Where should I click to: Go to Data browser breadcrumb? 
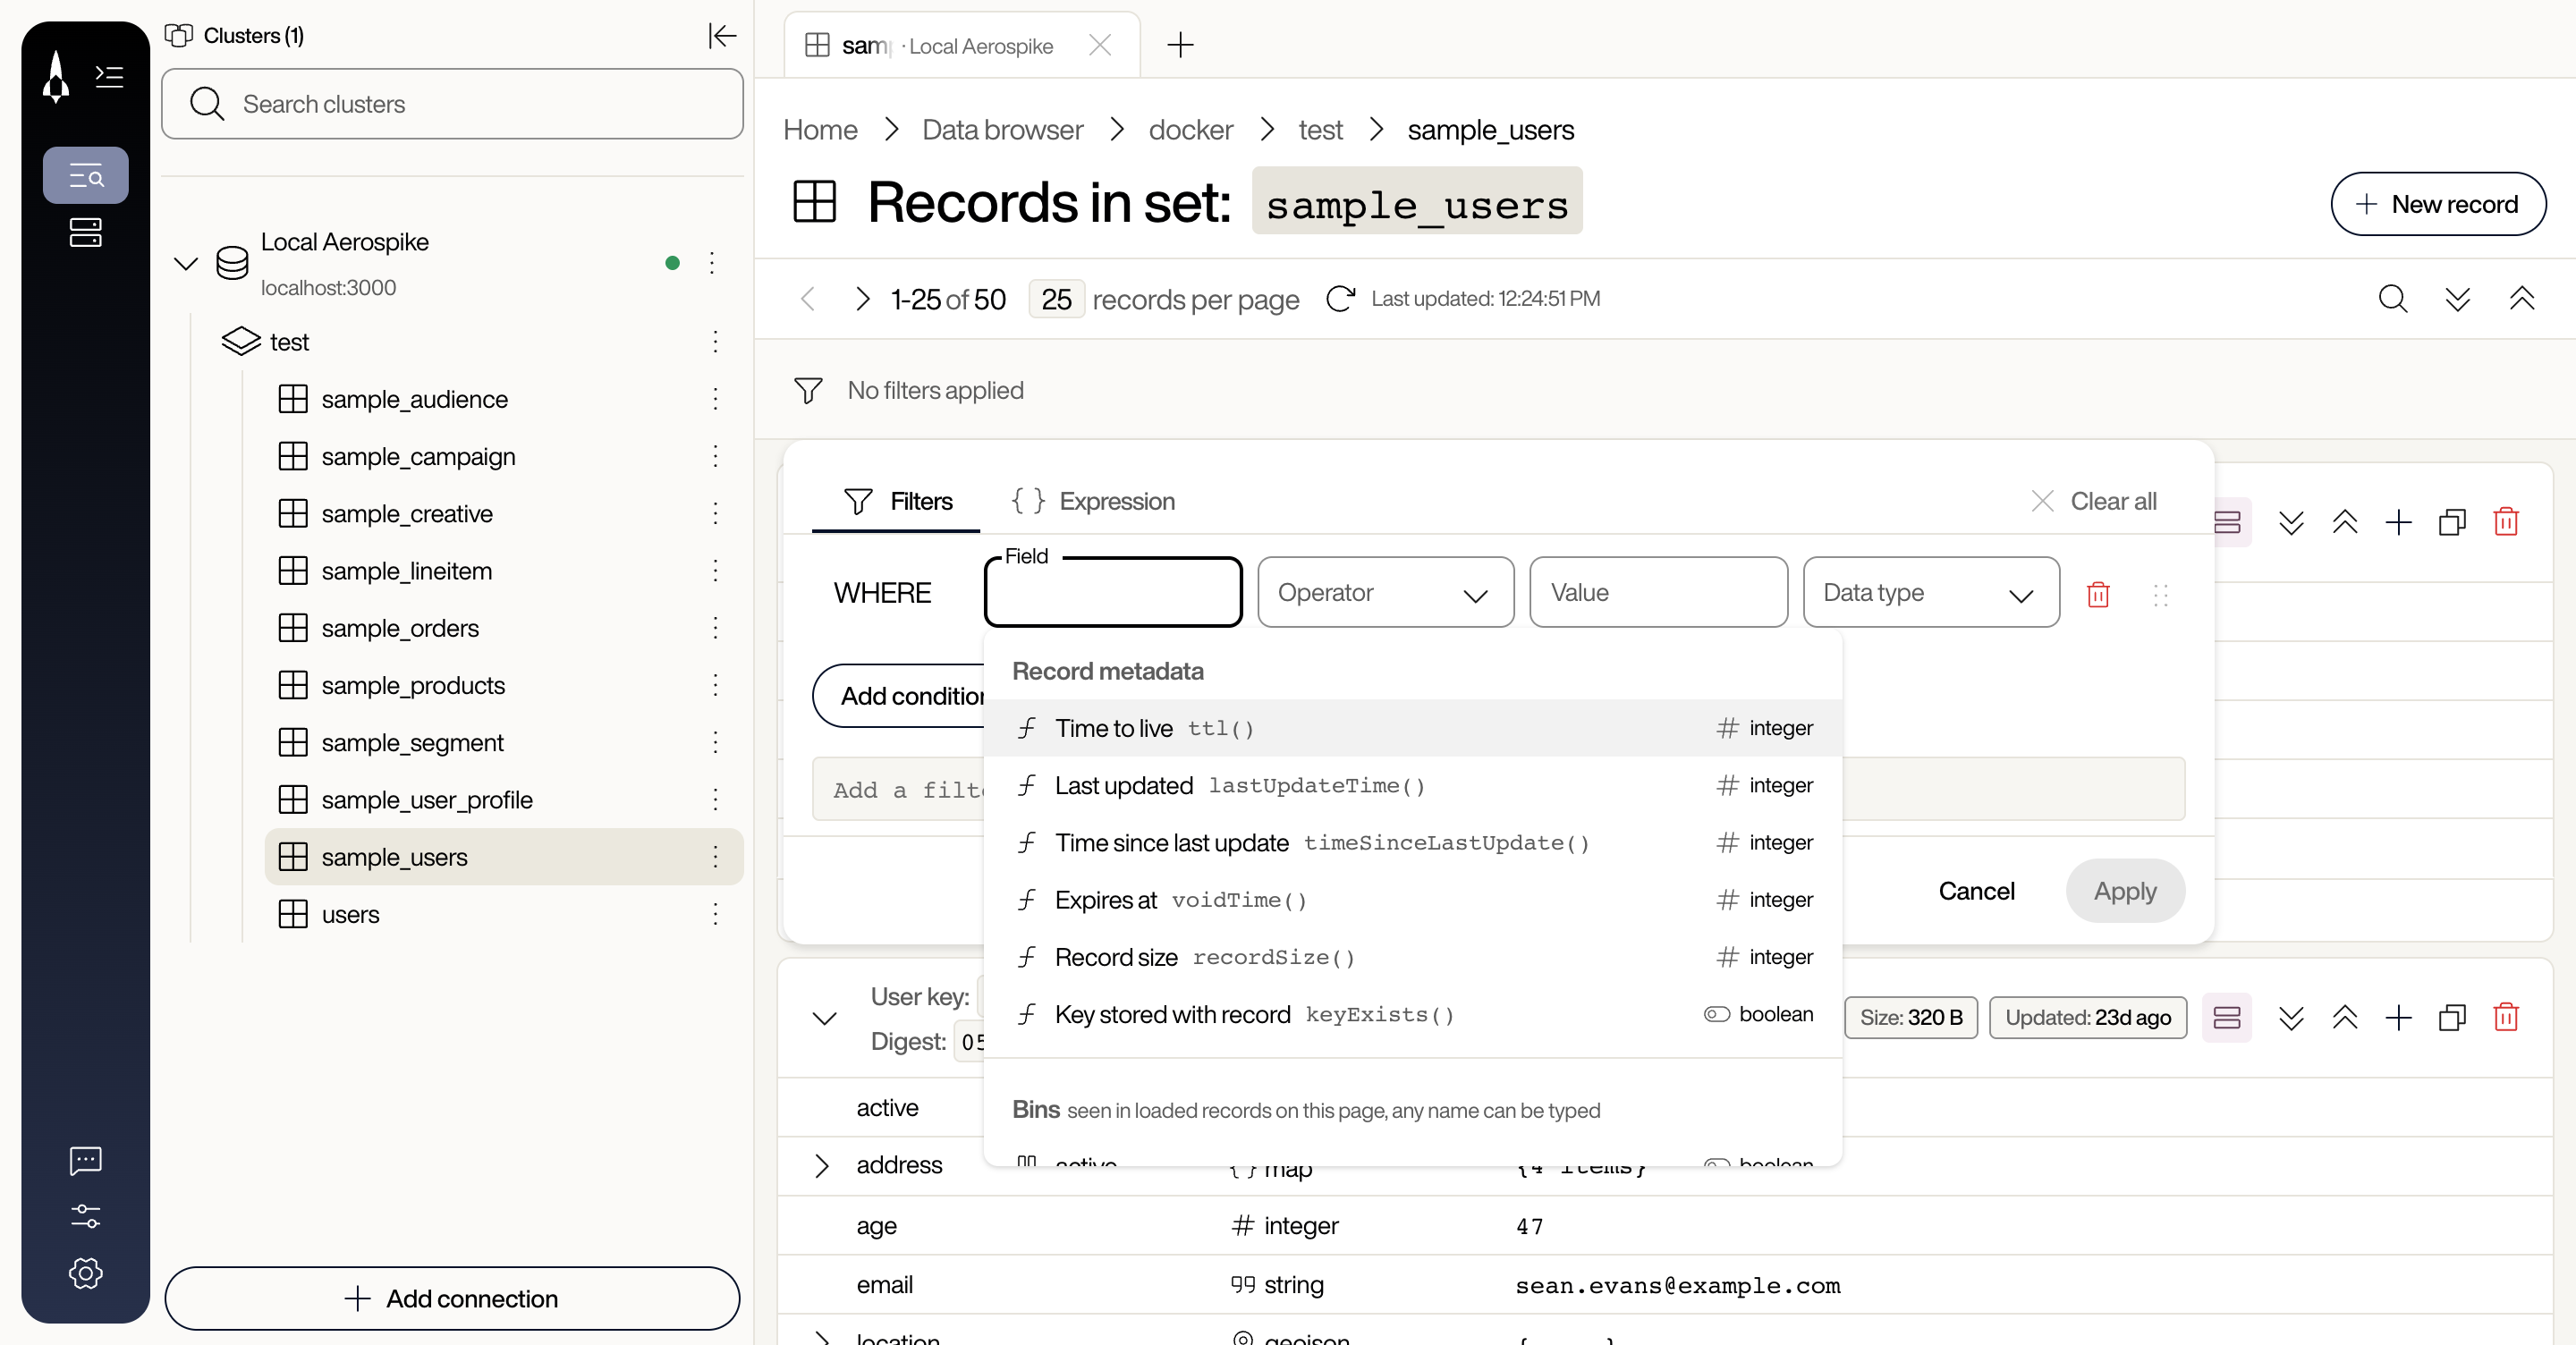pos(1002,130)
